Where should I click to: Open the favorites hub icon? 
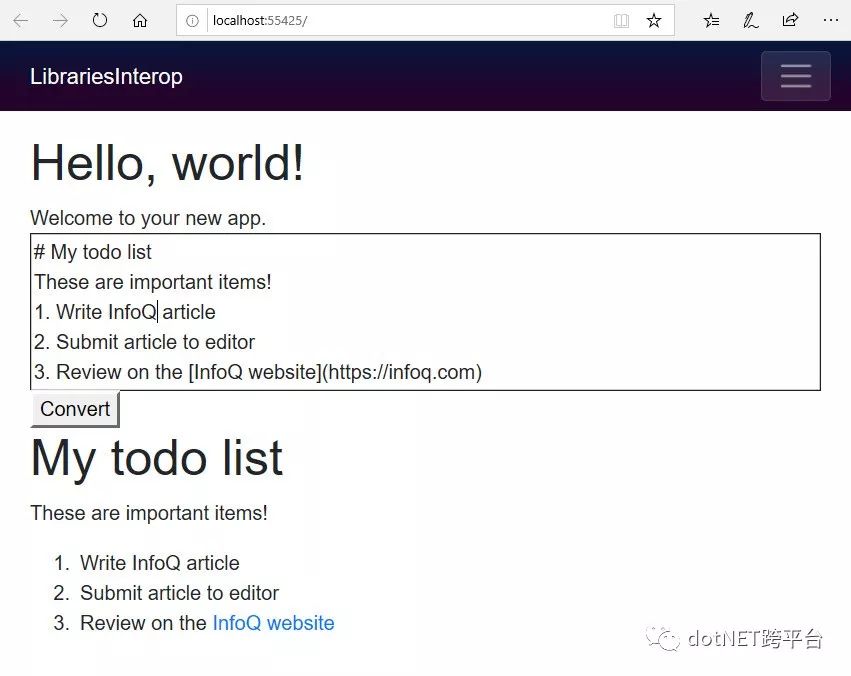[711, 21]
